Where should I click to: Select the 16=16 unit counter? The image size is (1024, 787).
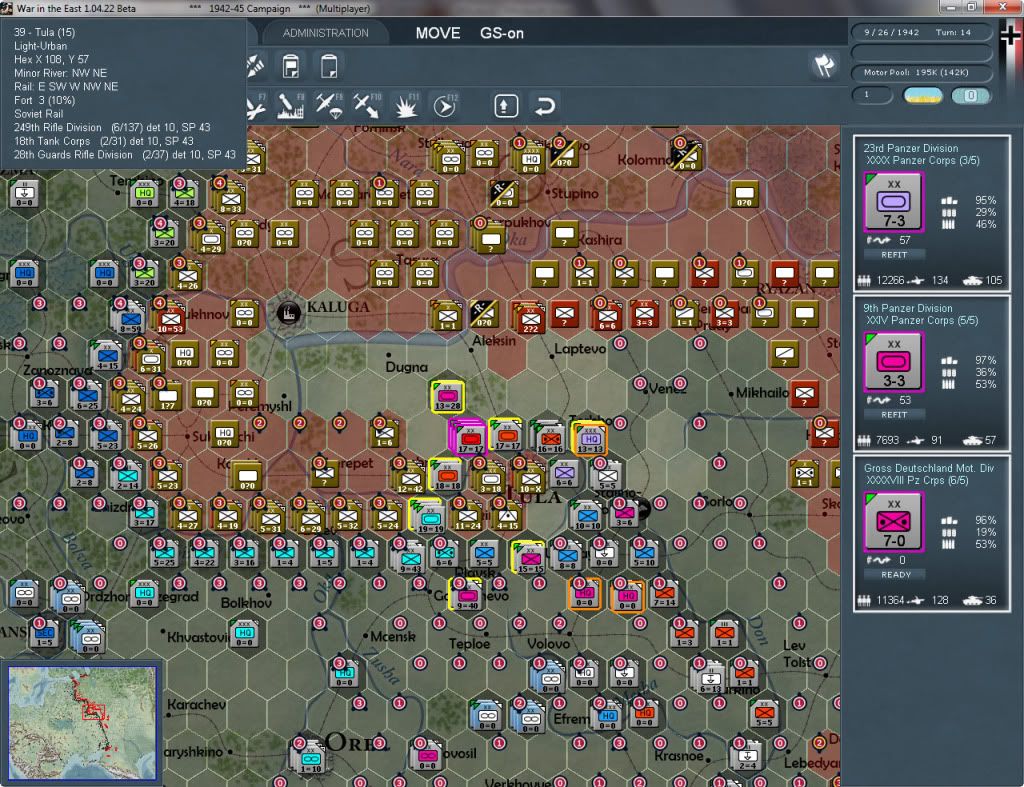tap(550, 438)
